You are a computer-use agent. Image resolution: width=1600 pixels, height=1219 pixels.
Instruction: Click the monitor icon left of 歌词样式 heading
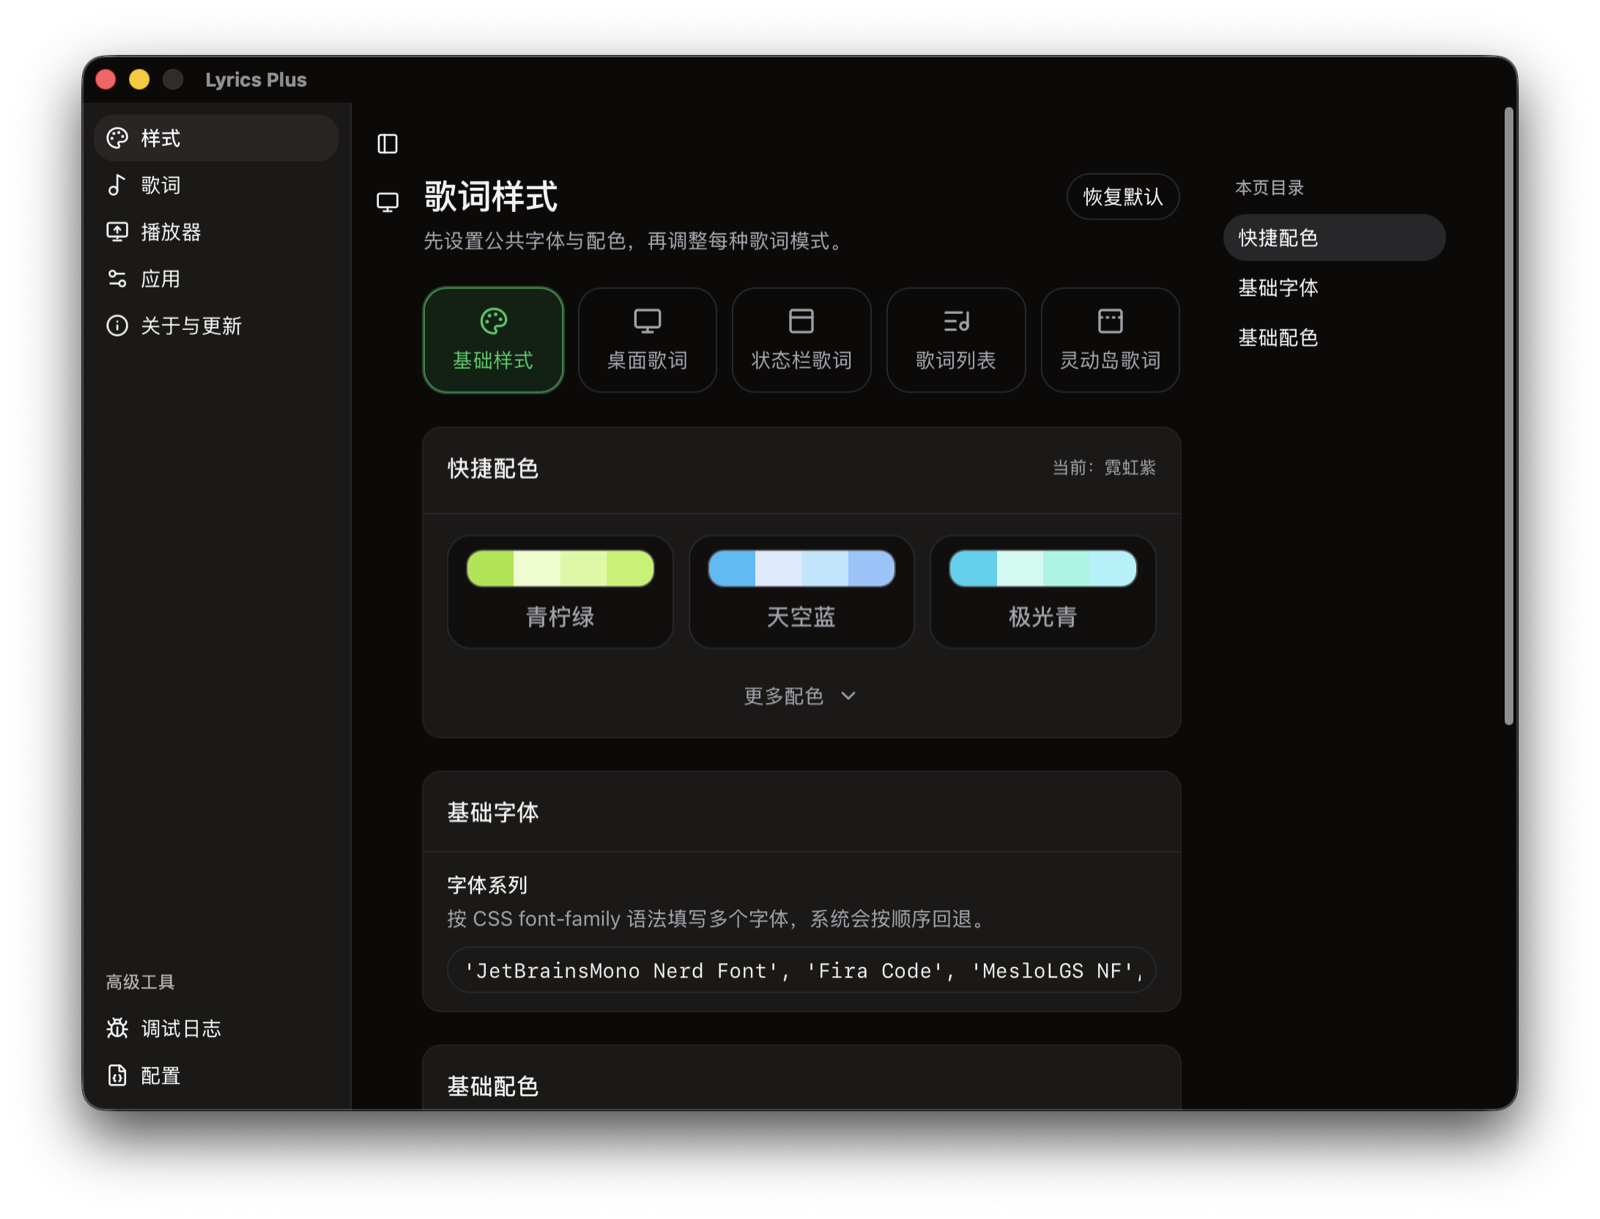pos(388,202)
